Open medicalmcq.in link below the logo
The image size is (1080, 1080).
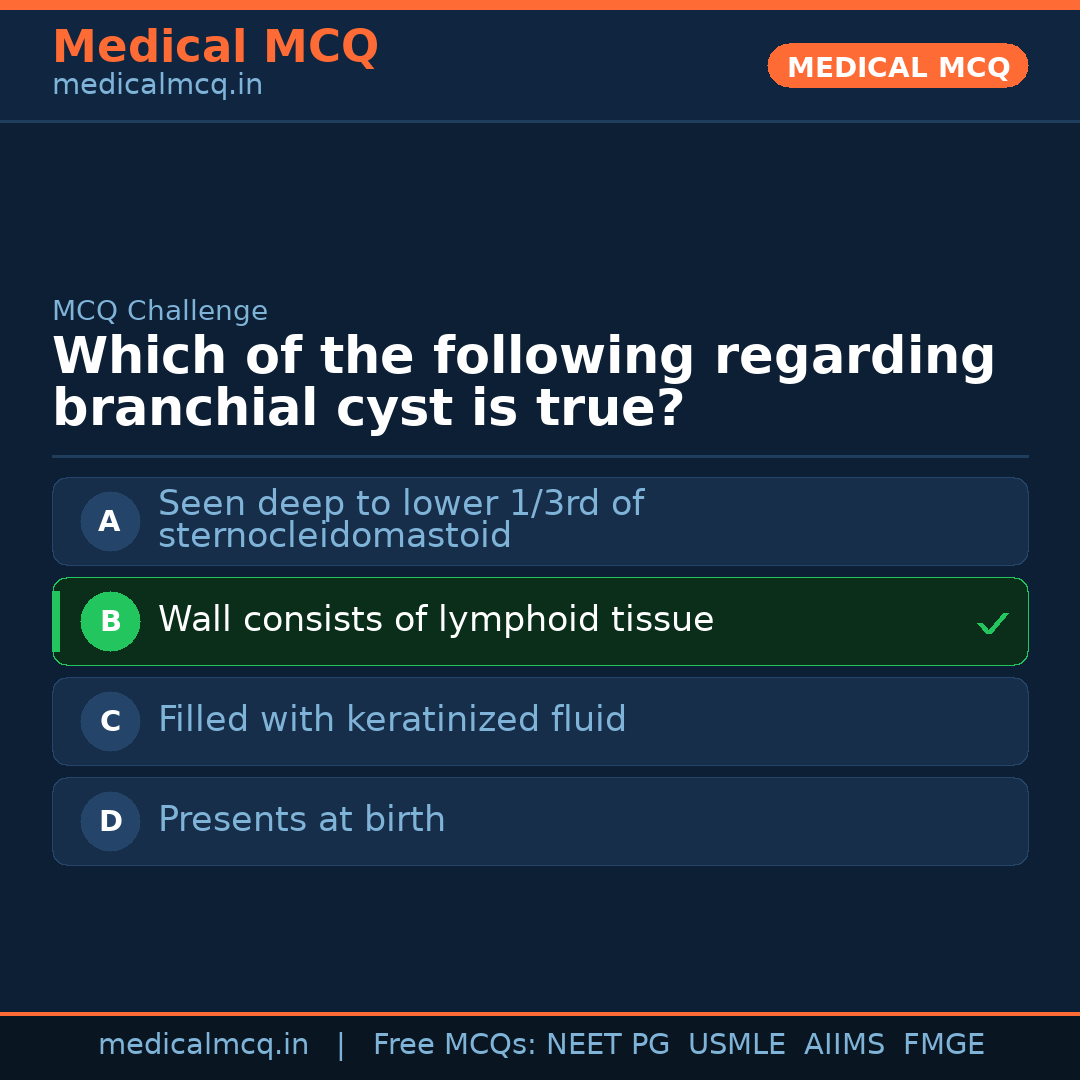157,84
